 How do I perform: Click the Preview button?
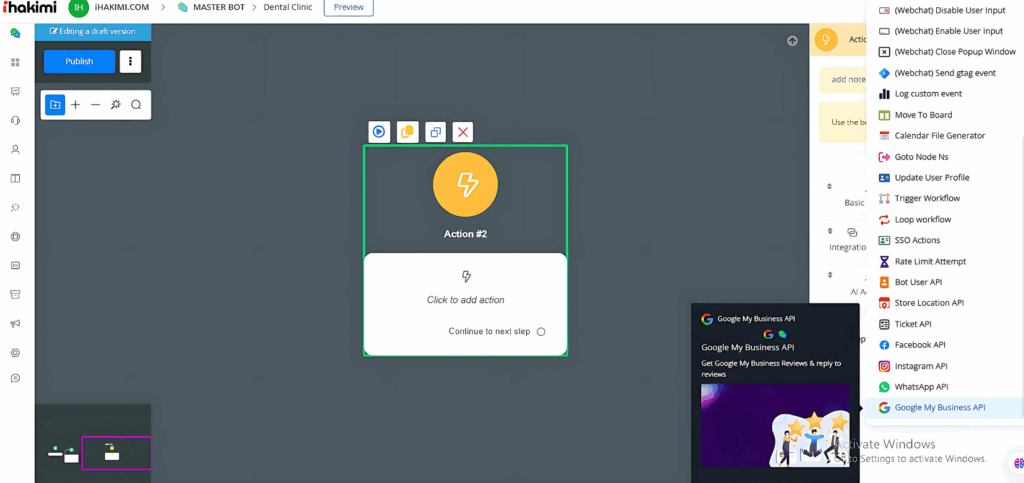click(x=348, y=8)
